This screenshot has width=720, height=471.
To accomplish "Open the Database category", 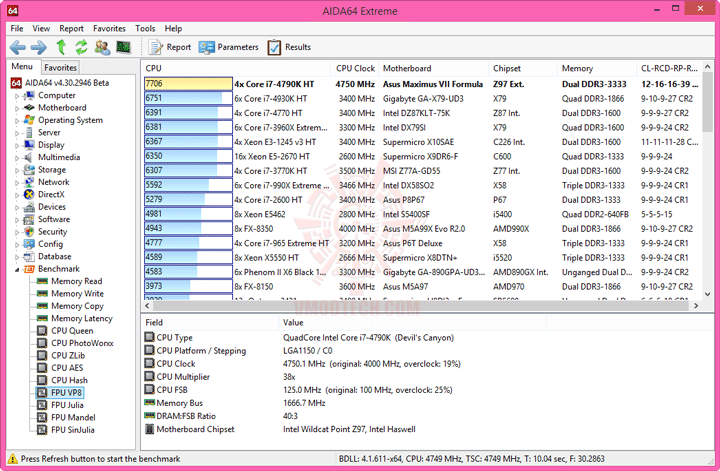I will tap(55, 257).
